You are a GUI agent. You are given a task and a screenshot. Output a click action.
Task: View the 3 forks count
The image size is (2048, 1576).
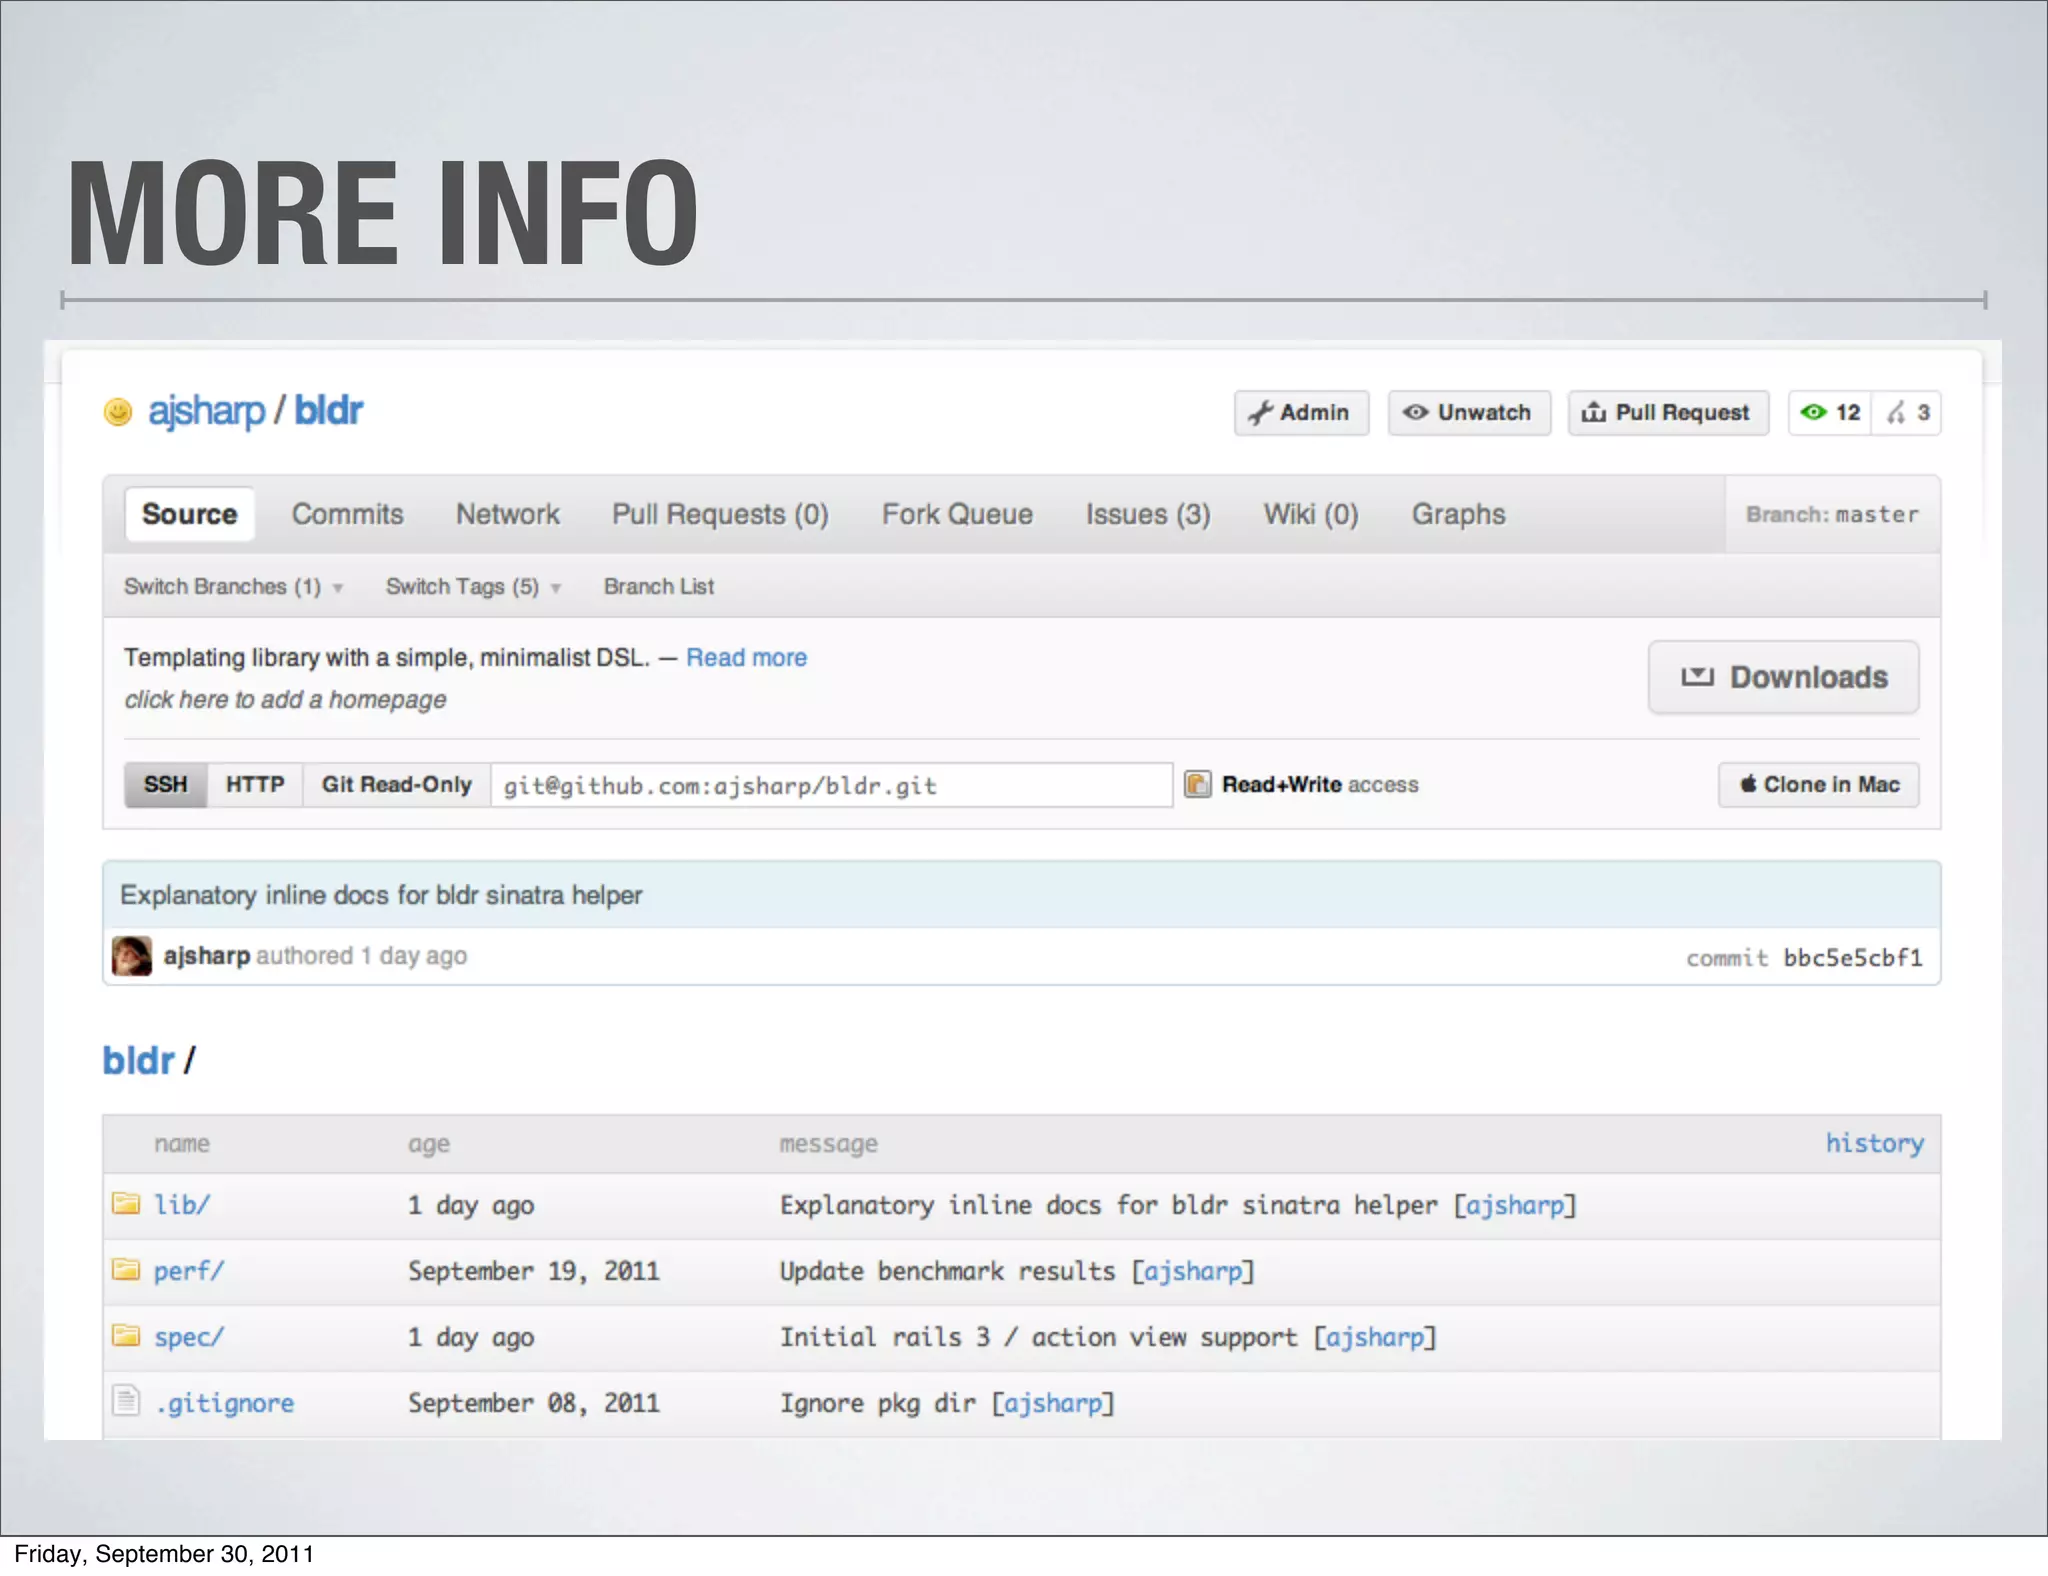point(1907,413)
